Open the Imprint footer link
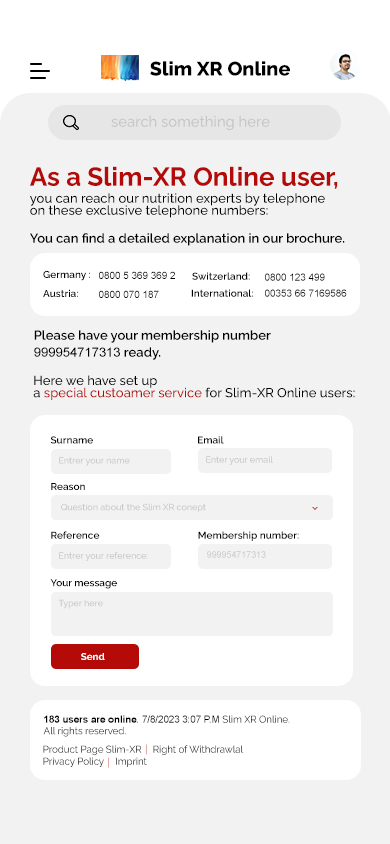This screenshot has width=390, height=844. [x=131, y=762]
